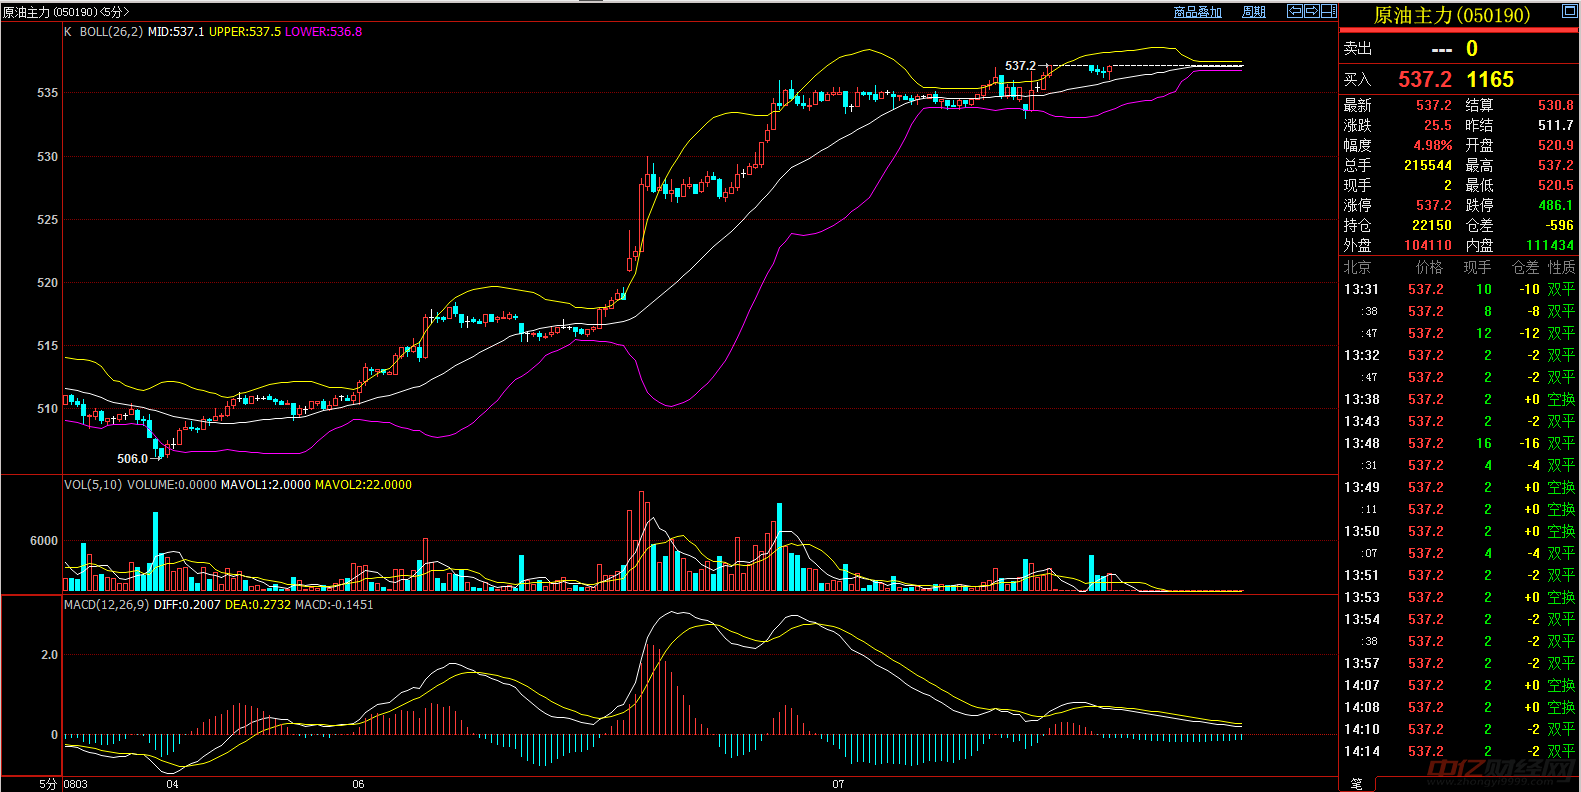Click the 持仓 value 22150
Screen dimensions: 1581x792
click(x=1432, y=225)
